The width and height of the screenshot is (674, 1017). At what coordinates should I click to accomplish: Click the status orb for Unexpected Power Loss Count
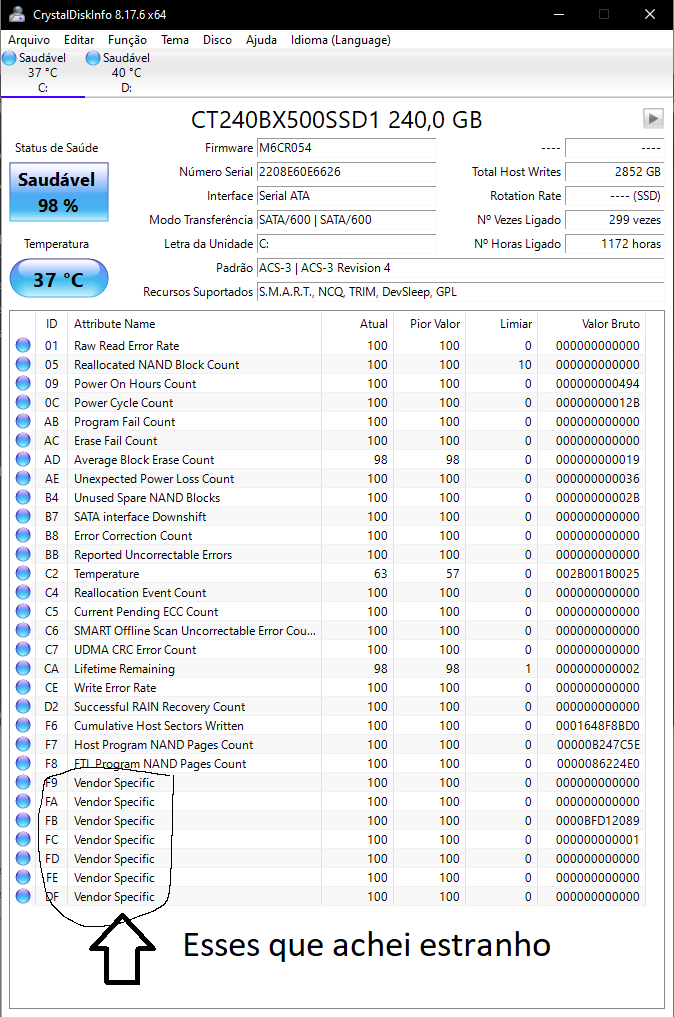pyautogui.click(x=23, y=478)
